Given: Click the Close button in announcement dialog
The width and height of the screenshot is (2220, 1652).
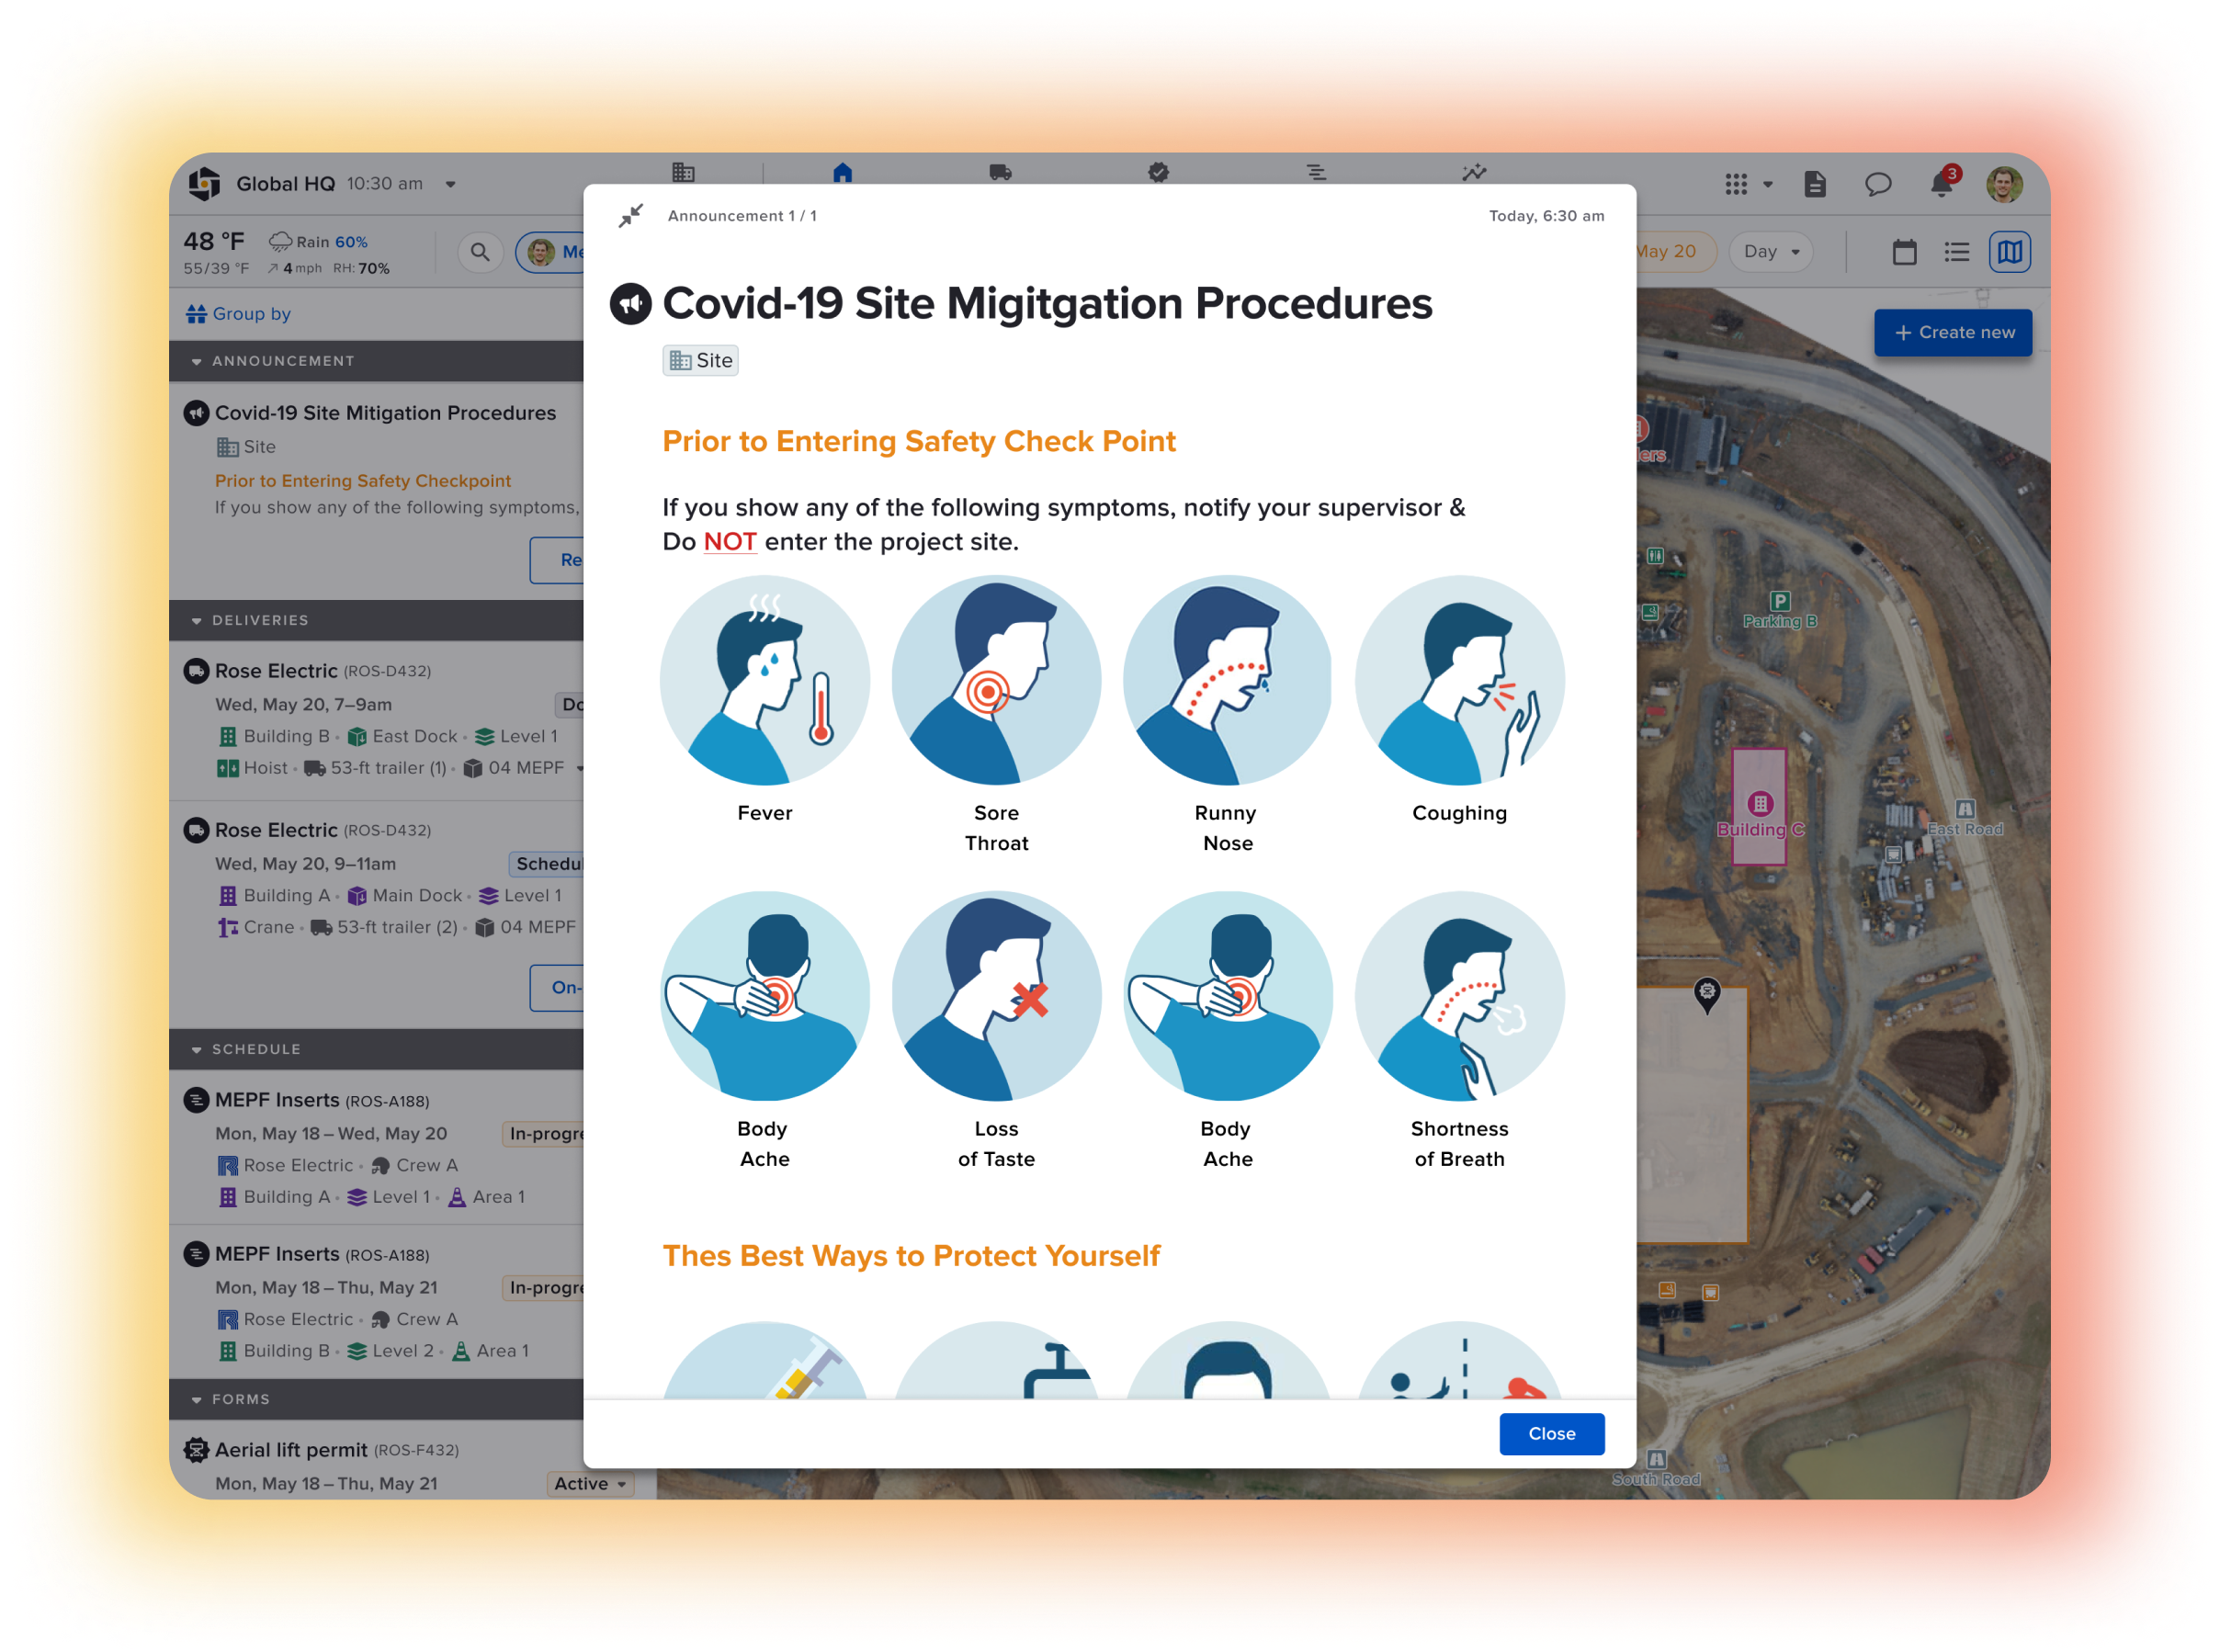Looking at the screenshot, I should pos(1551,1433).
